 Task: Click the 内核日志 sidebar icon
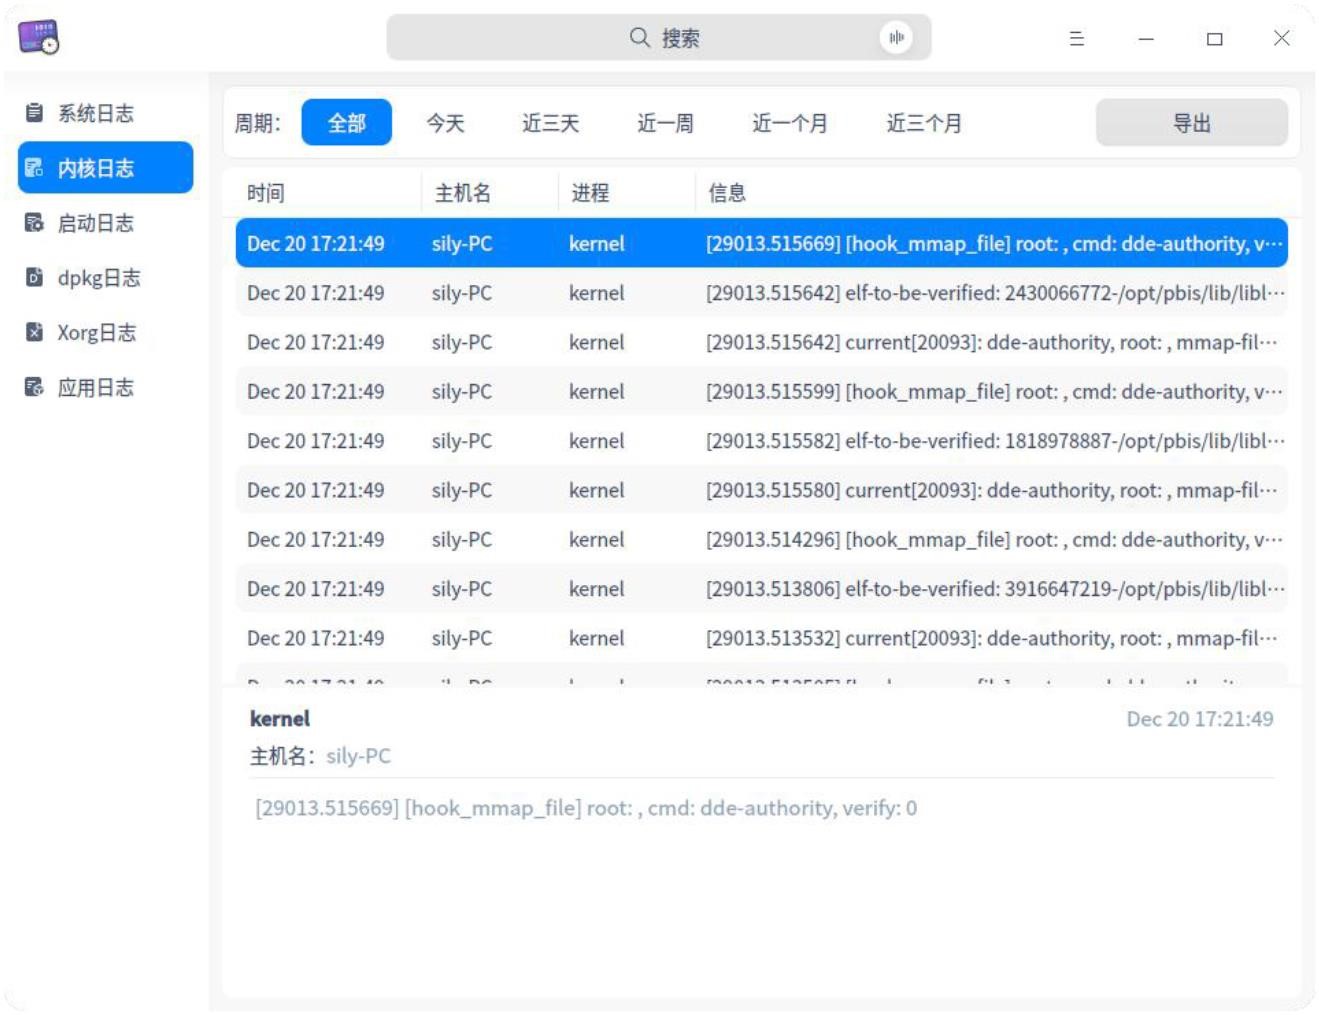pyautogui.click(x=34, y=168)
